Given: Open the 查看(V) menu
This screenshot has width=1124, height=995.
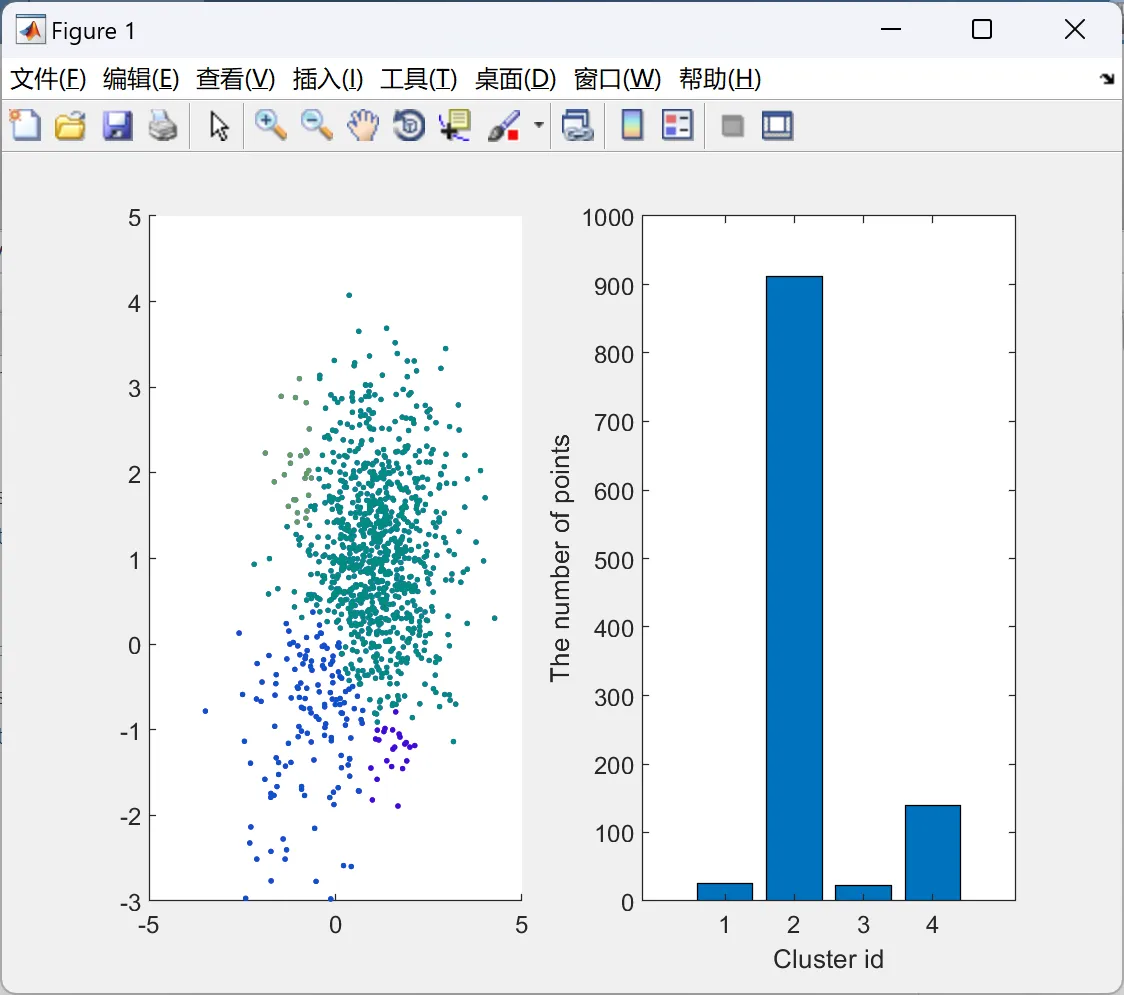Looking at the screenshot, I should click(x=235, y=79).
